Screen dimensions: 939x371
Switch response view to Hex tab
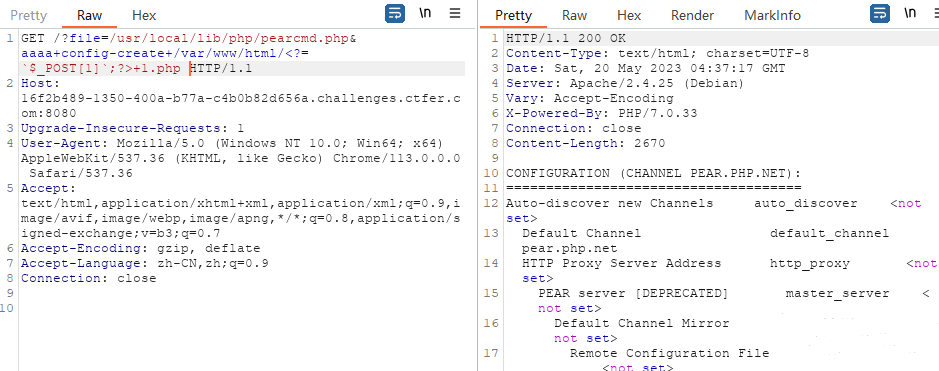629,15
